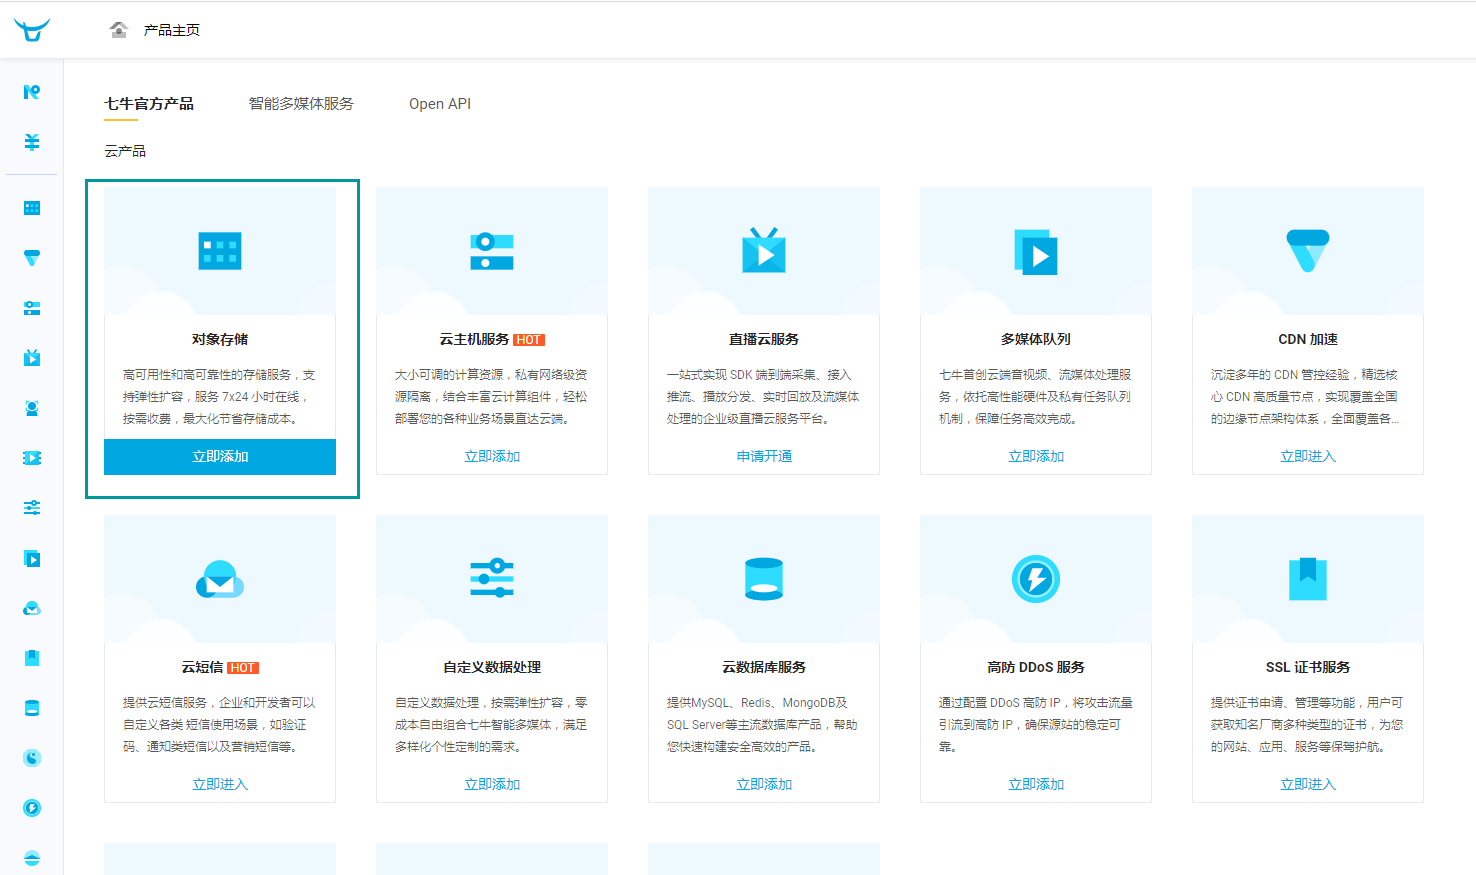Click 申请开通 link for 直播云服务
The height and width of the screenshot is (875, 1476).
764,457
